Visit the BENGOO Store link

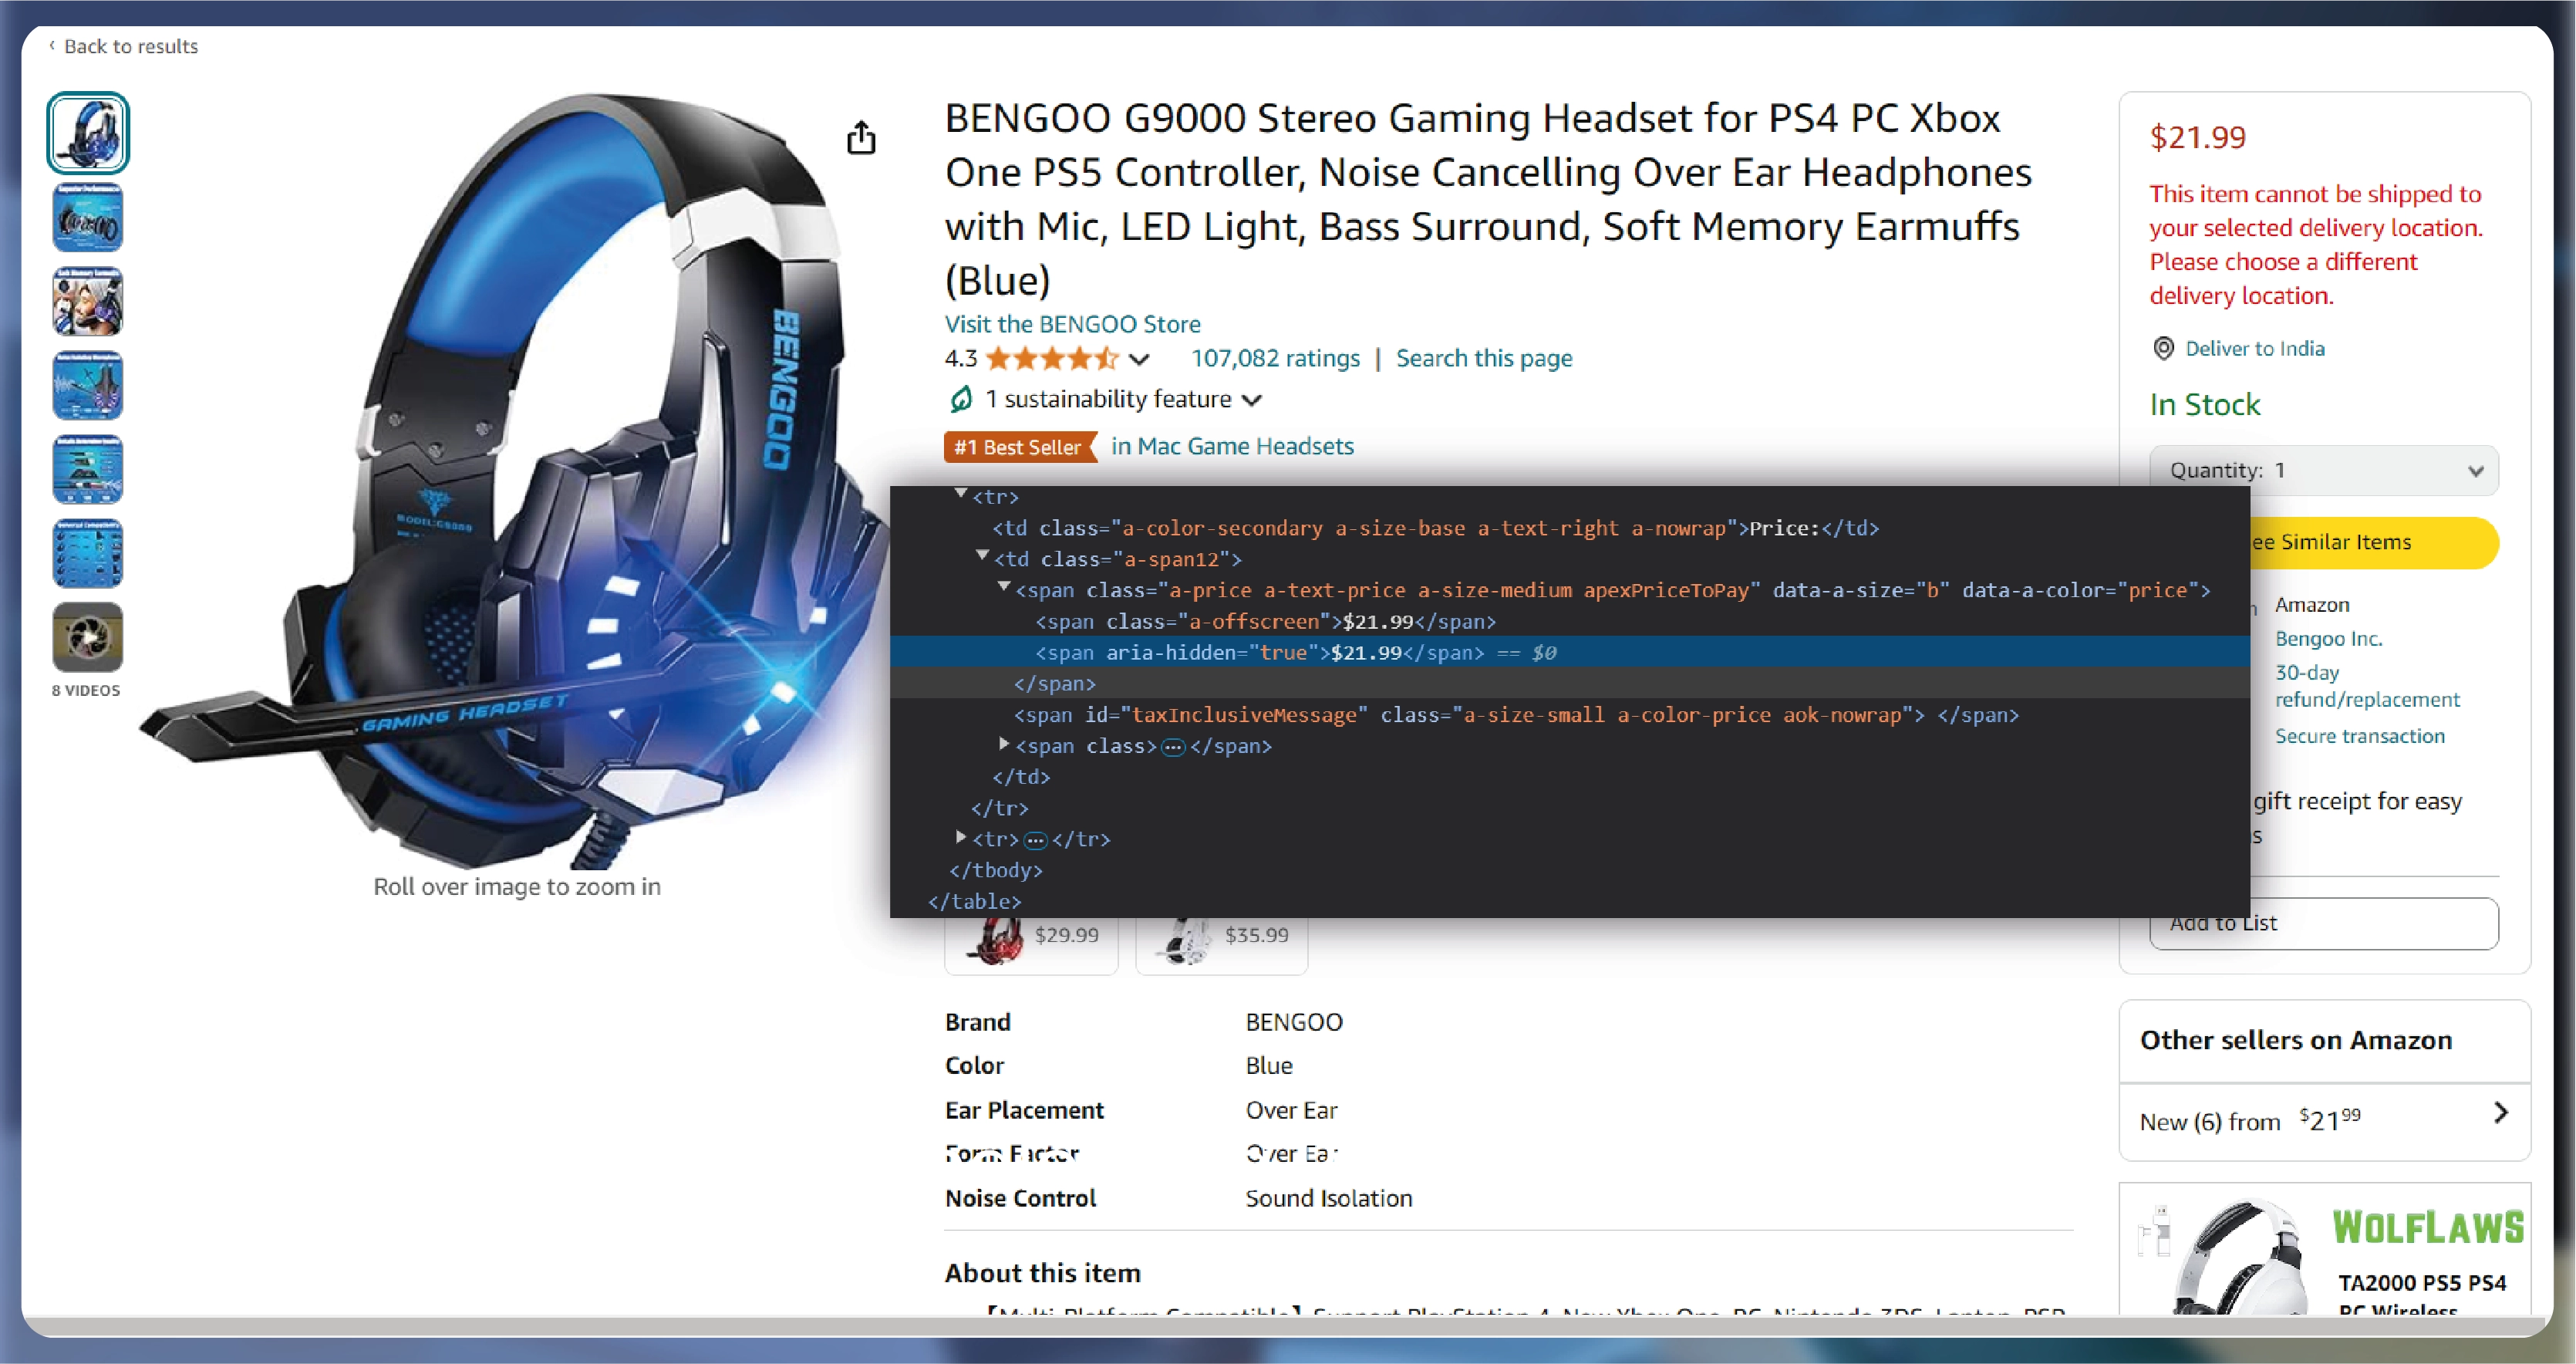1072,324
